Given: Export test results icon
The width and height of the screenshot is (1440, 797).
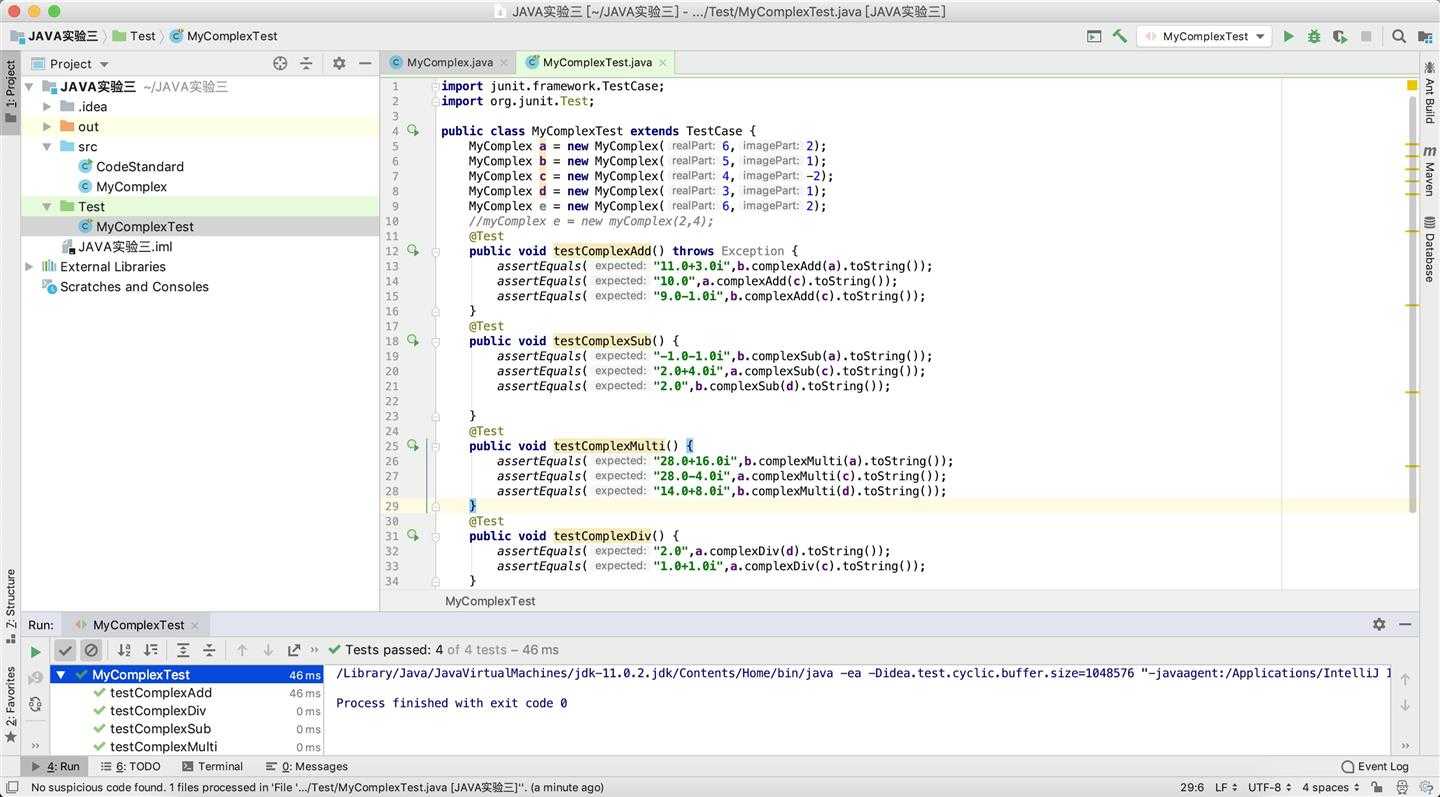Looking at the screenshot, I should tap(294, 650).
